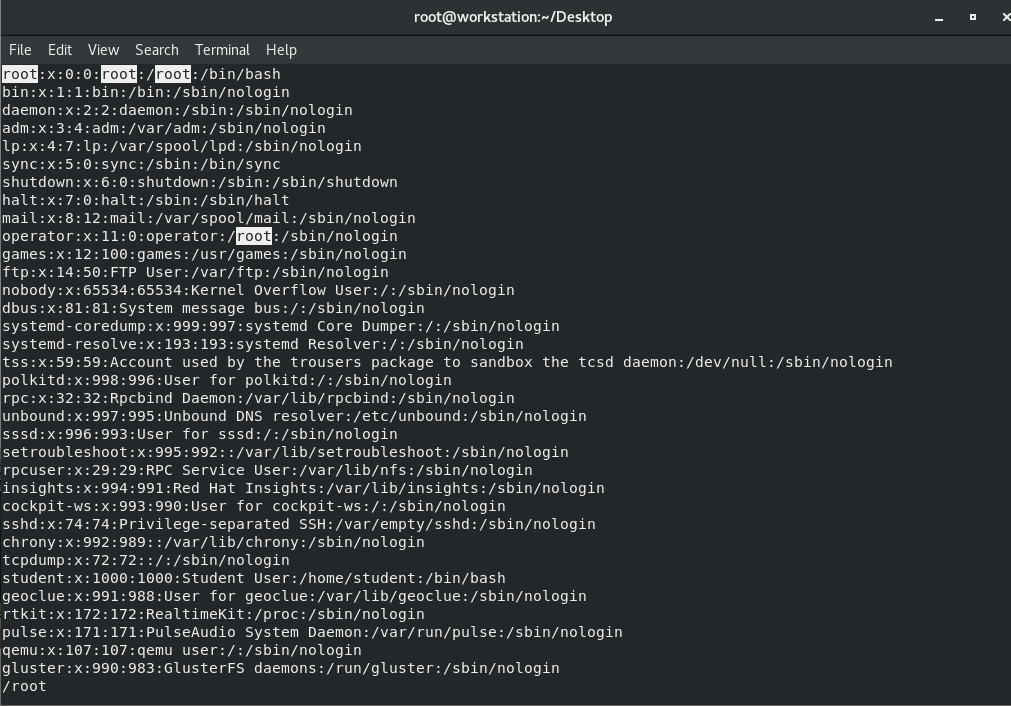Click the adm:x:3:4 line
Image resolution: width=1011 pixels, height=706 pixels.
164,128
